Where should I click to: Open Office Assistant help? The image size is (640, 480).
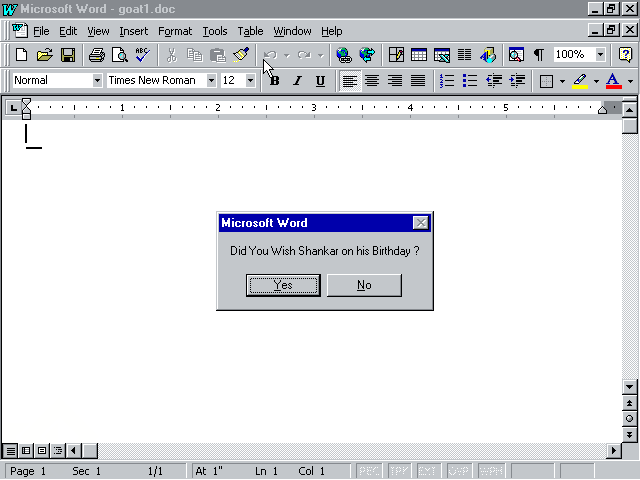[x=626, y=55]
